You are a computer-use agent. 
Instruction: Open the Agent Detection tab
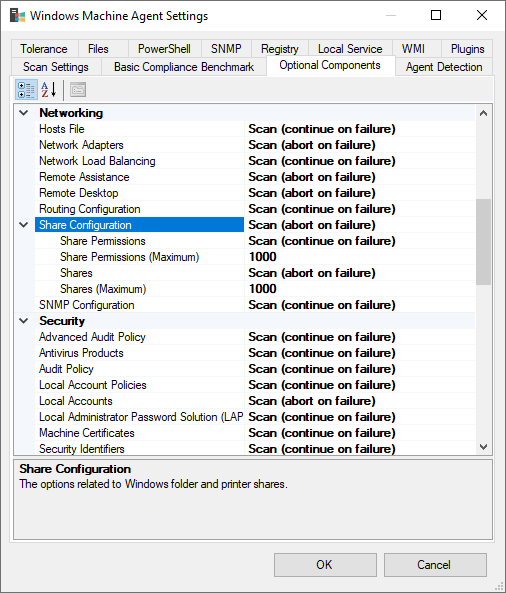click(444, 67)
